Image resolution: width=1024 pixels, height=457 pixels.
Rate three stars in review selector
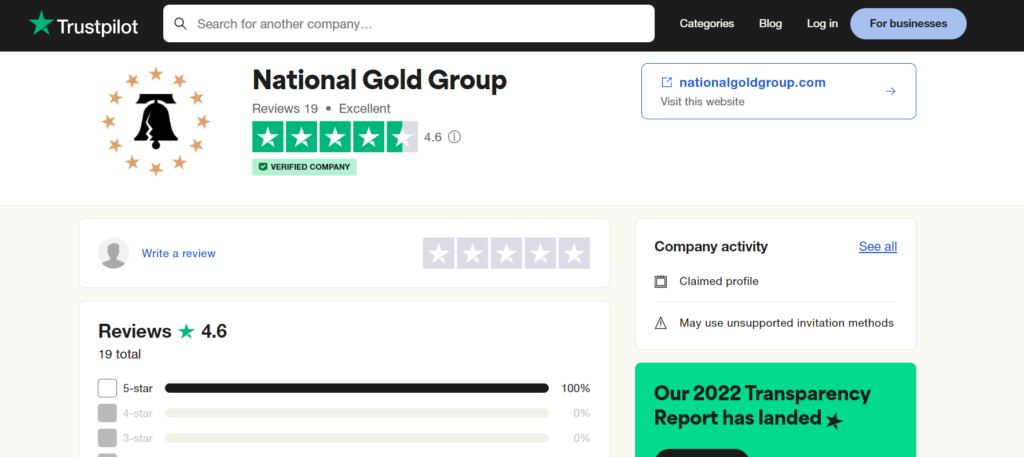(507, 253)
